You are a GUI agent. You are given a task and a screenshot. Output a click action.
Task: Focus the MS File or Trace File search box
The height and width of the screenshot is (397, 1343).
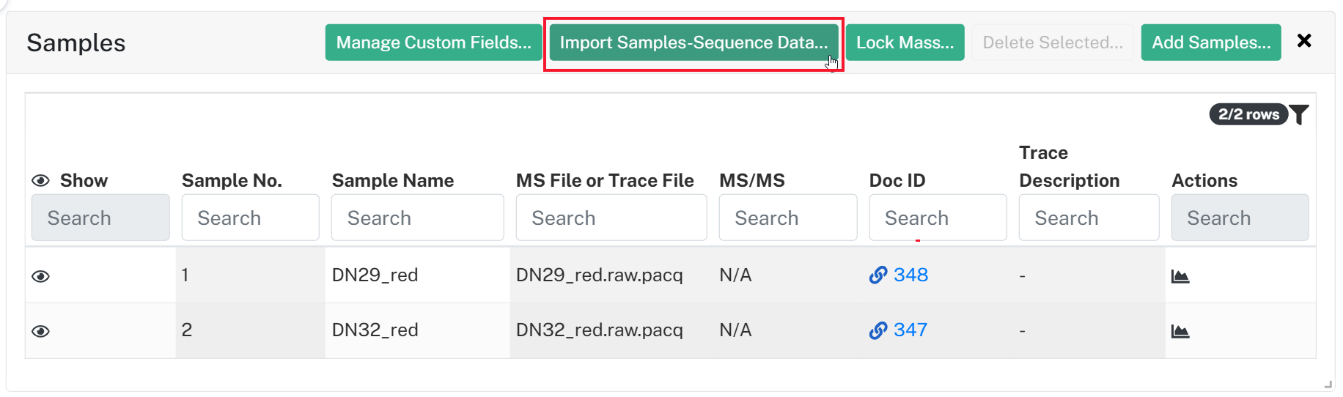tap(611, 218)
